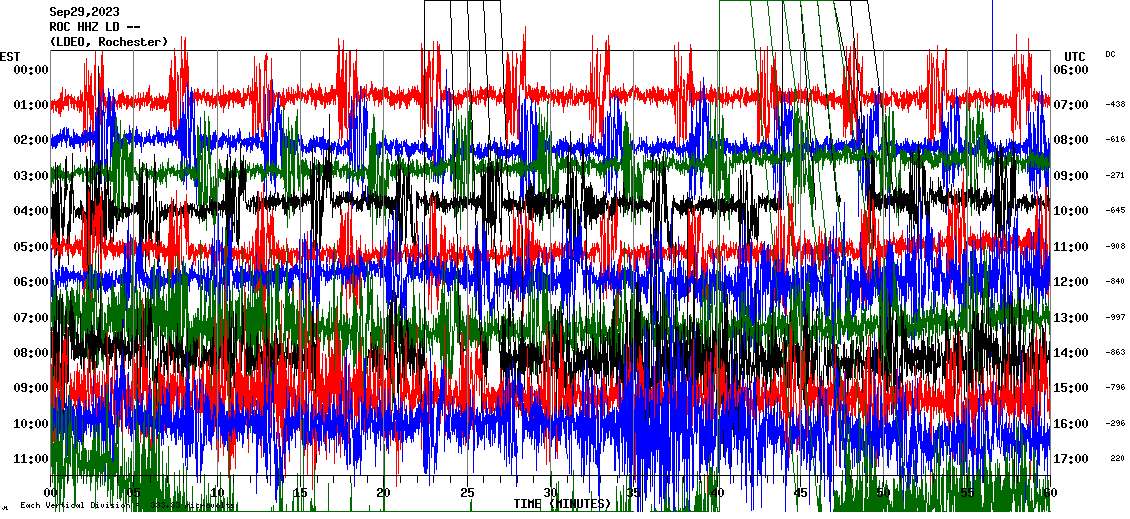Select DC value -796
The height and width of the screenshot is (519, 1130).
[1115, 388]
